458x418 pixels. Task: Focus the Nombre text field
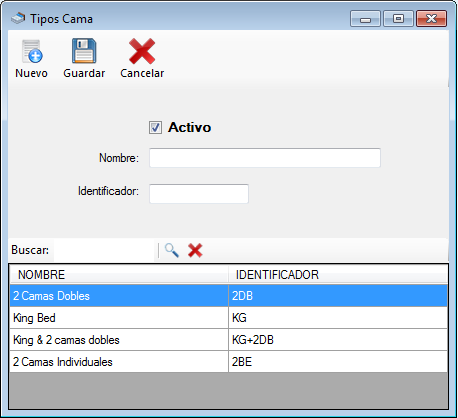click(x=265, y=158)
